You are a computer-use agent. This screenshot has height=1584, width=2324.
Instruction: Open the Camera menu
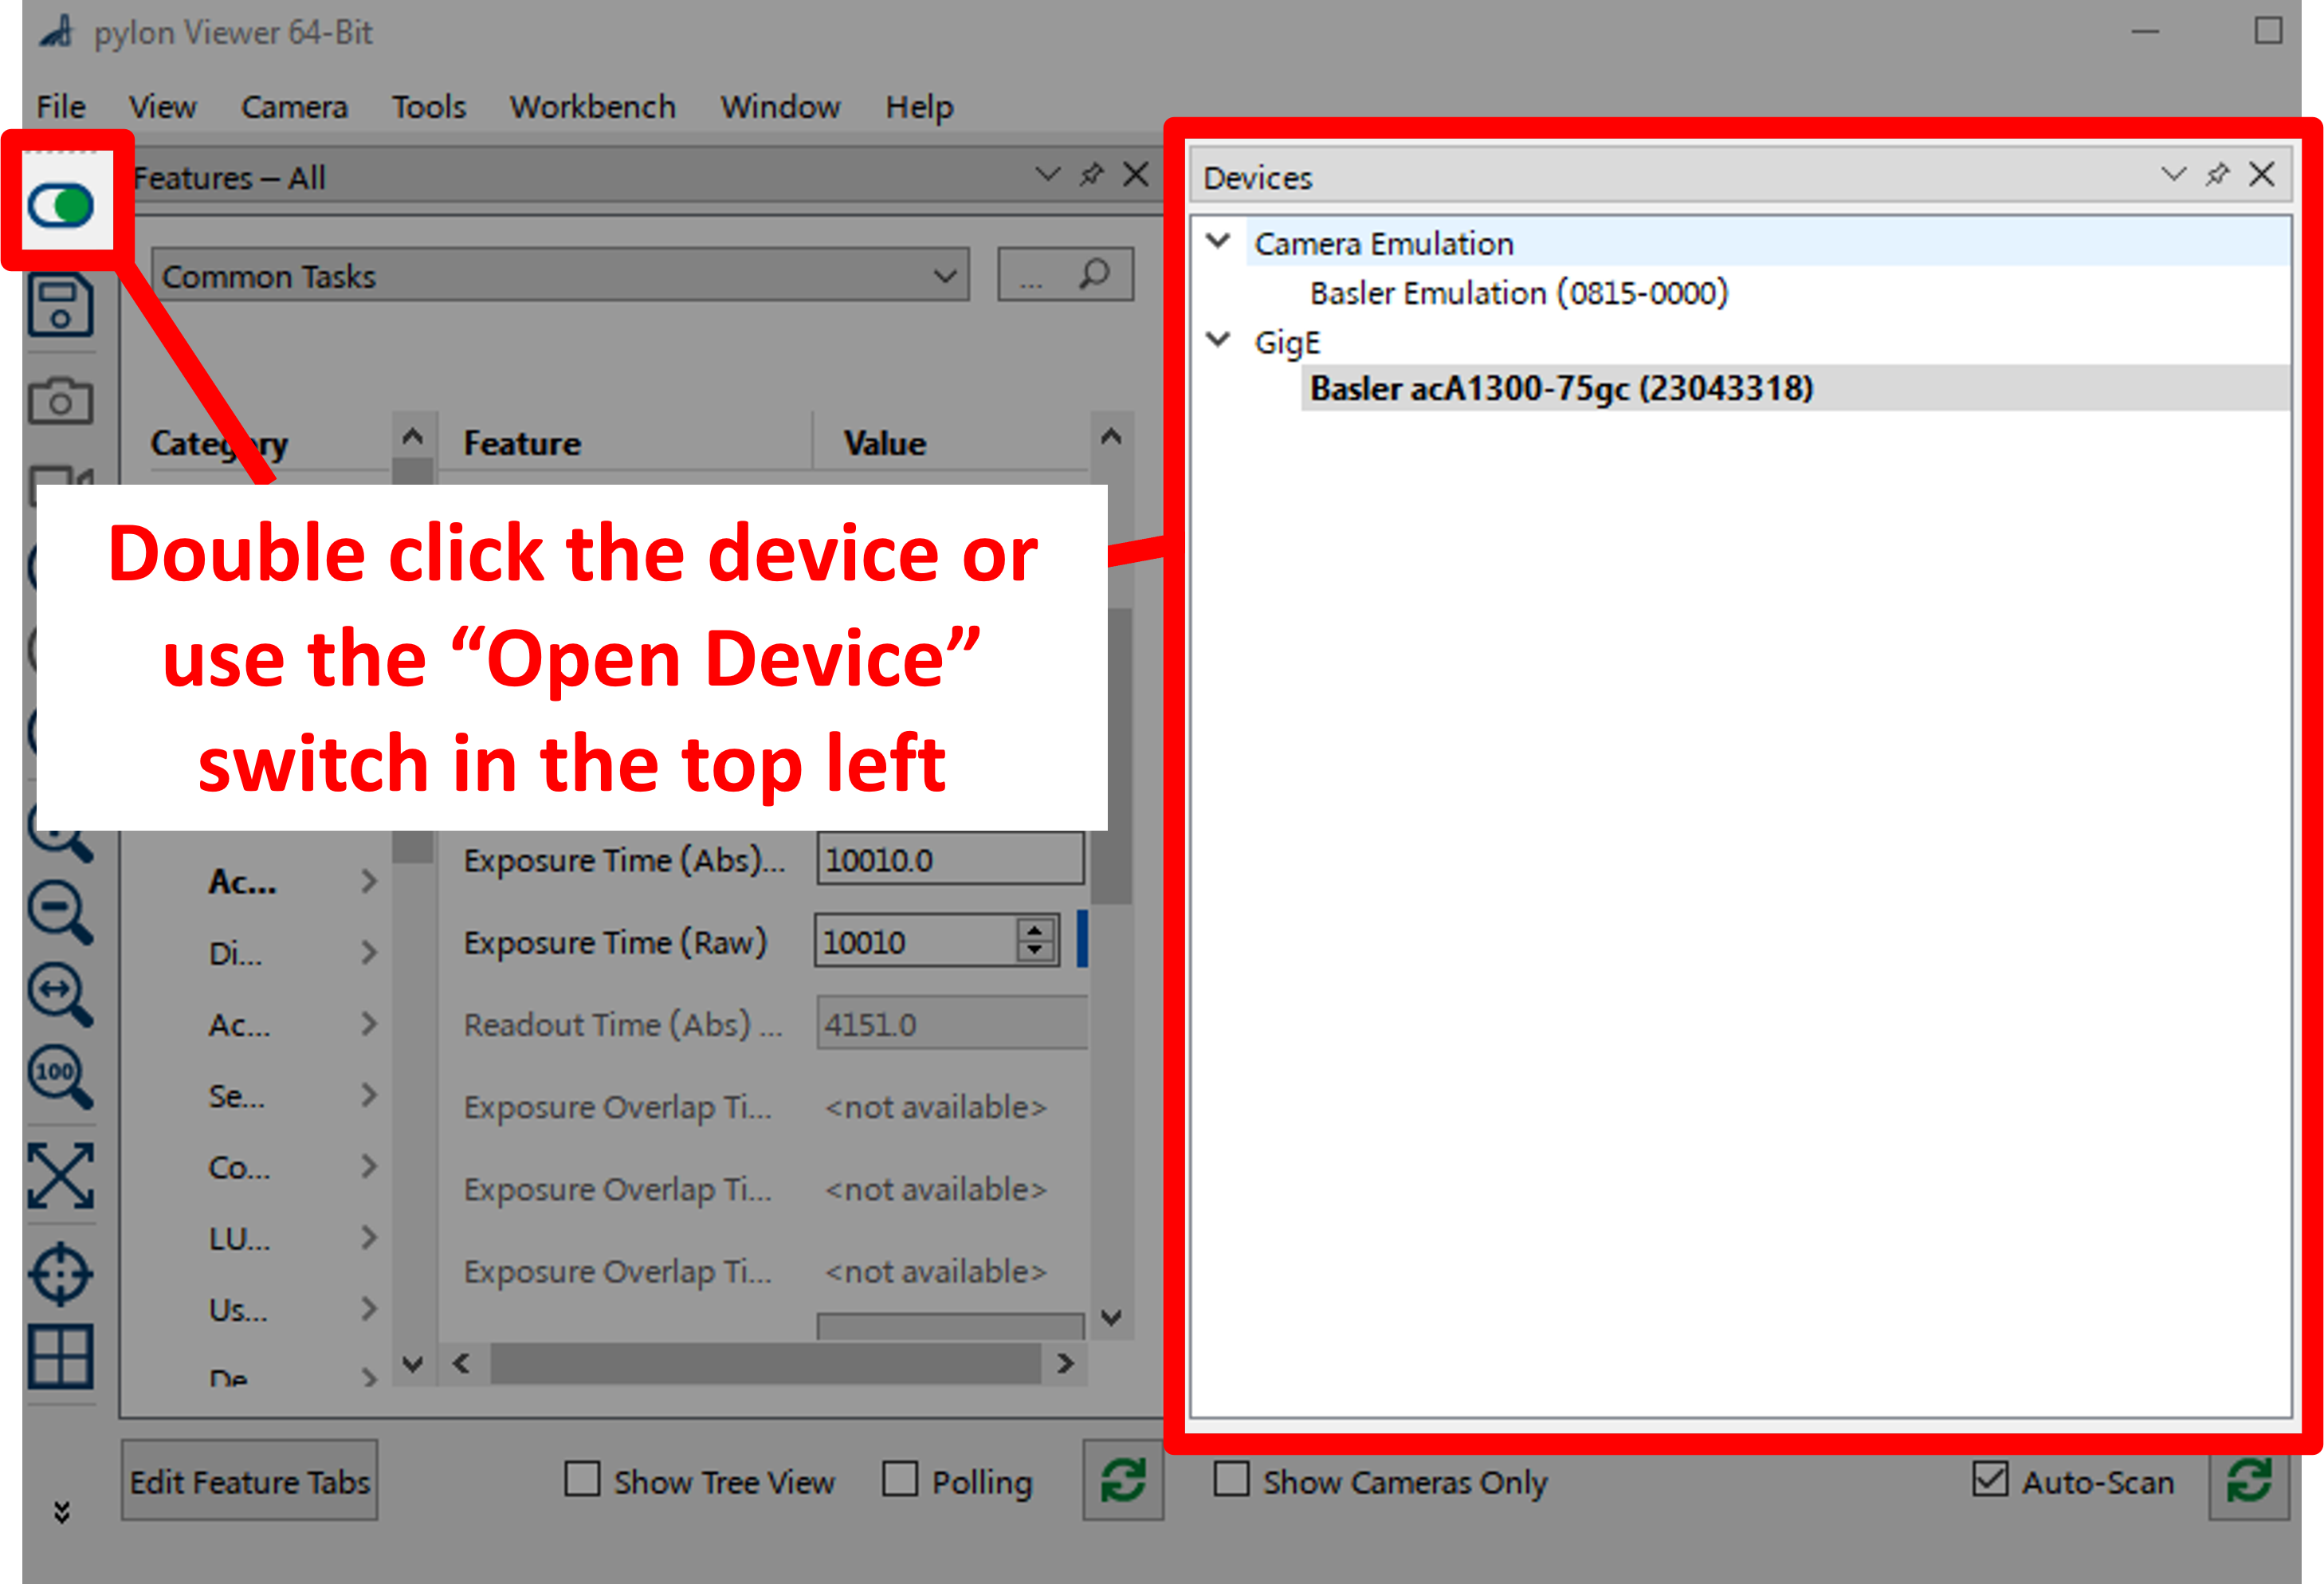pos(294,106)
